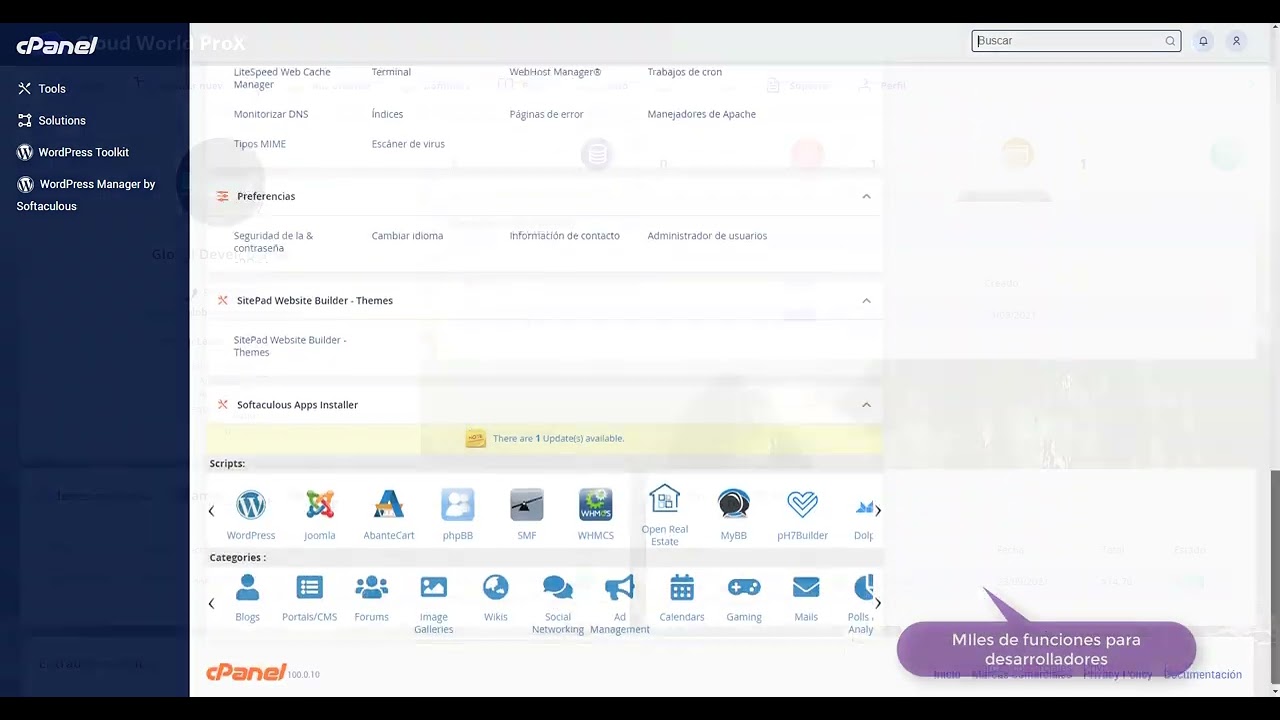The image size is (1280, 720).
Task: Open the Blogs category icon
Action: click(248, 588)
